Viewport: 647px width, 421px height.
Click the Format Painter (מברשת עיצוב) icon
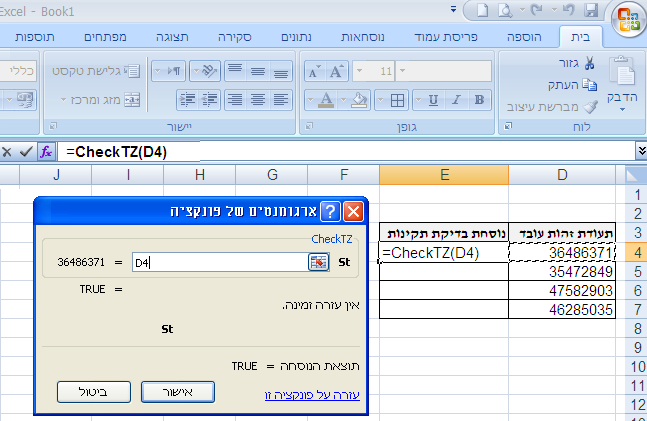click(588, 106)
